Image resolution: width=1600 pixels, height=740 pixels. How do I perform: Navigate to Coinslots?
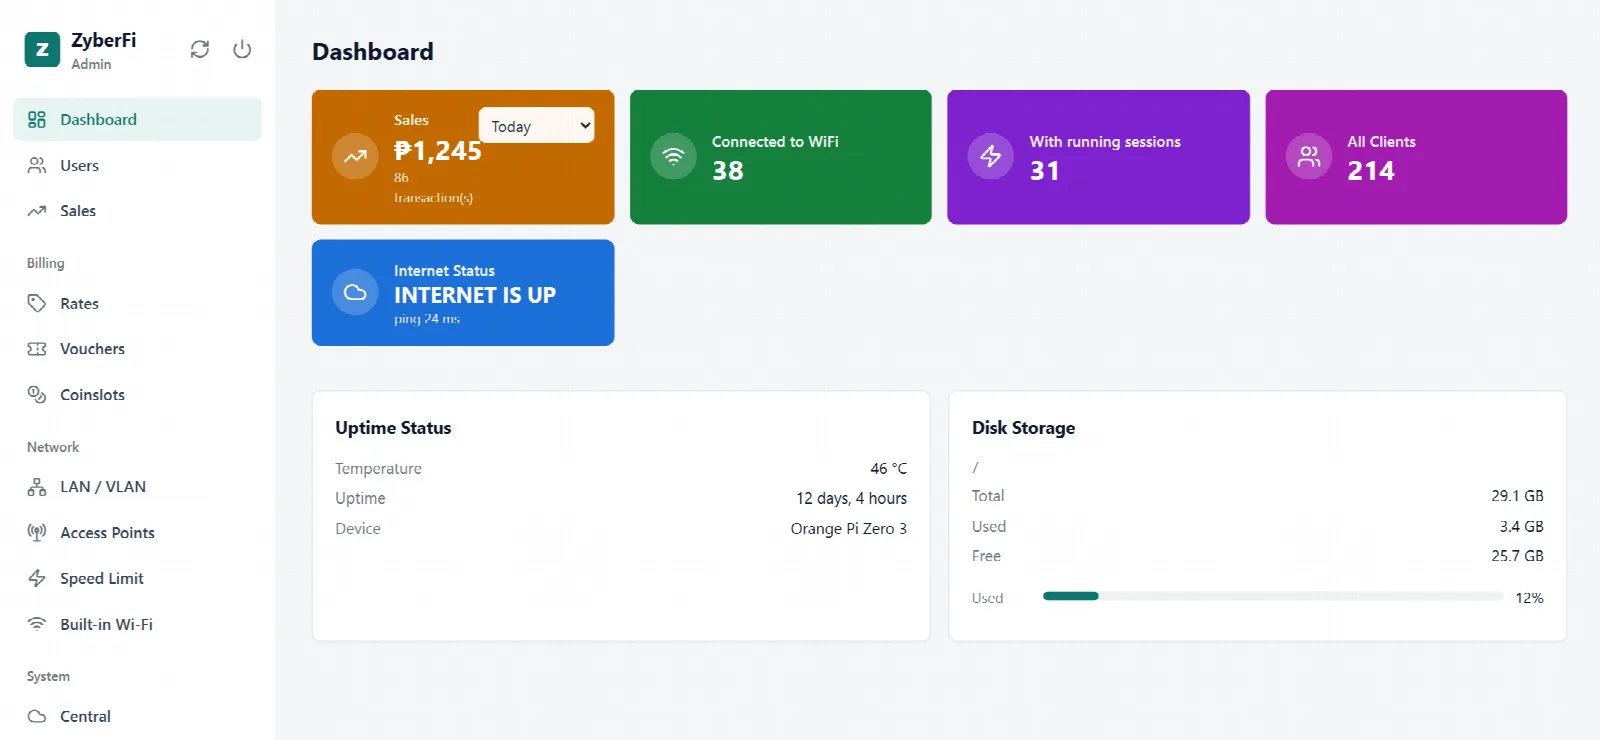[138, 394]
